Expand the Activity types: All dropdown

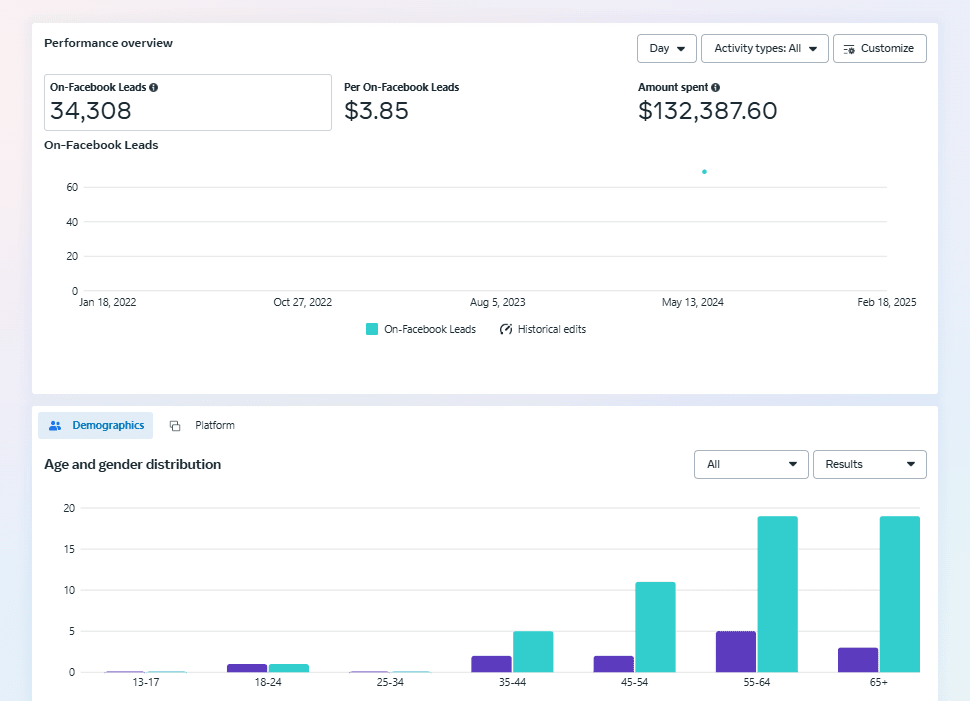[x=764, y=49]
